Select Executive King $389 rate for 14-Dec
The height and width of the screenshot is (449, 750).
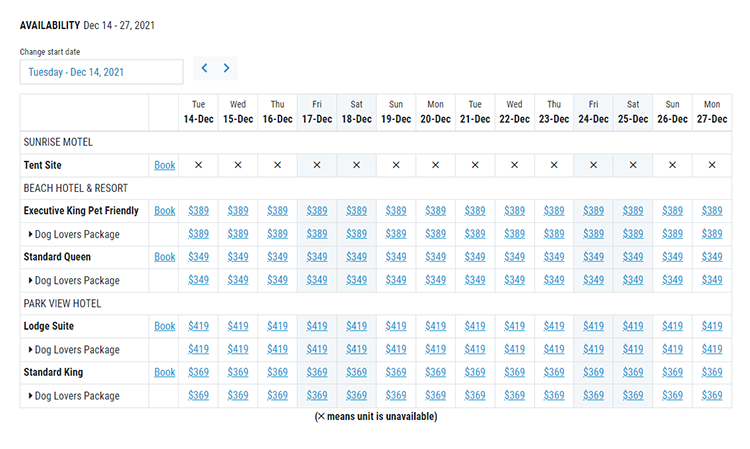pos(198,211)
